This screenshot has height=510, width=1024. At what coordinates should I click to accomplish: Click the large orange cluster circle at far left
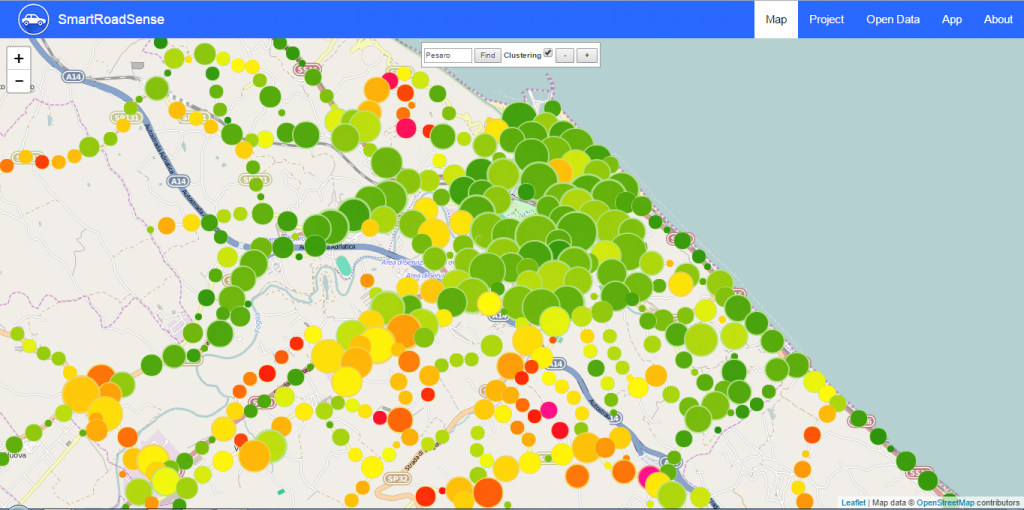(x=82, y=394)
